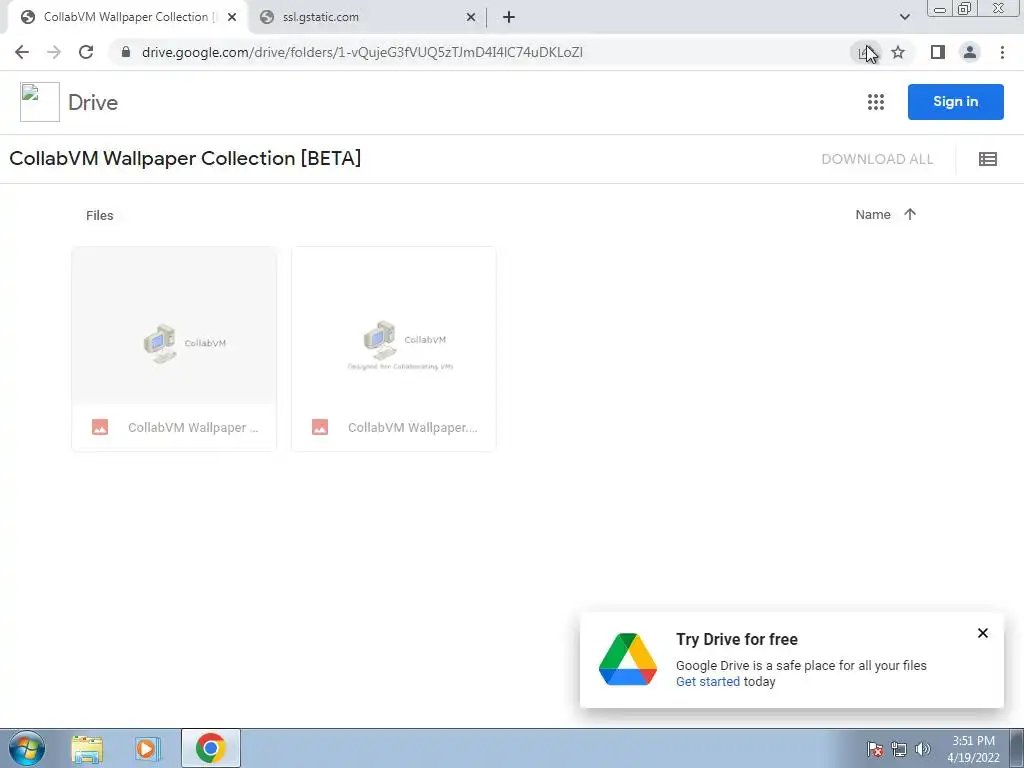
Task: Open the first CollabVM wallpaper thumbnail
Action: 174,325
